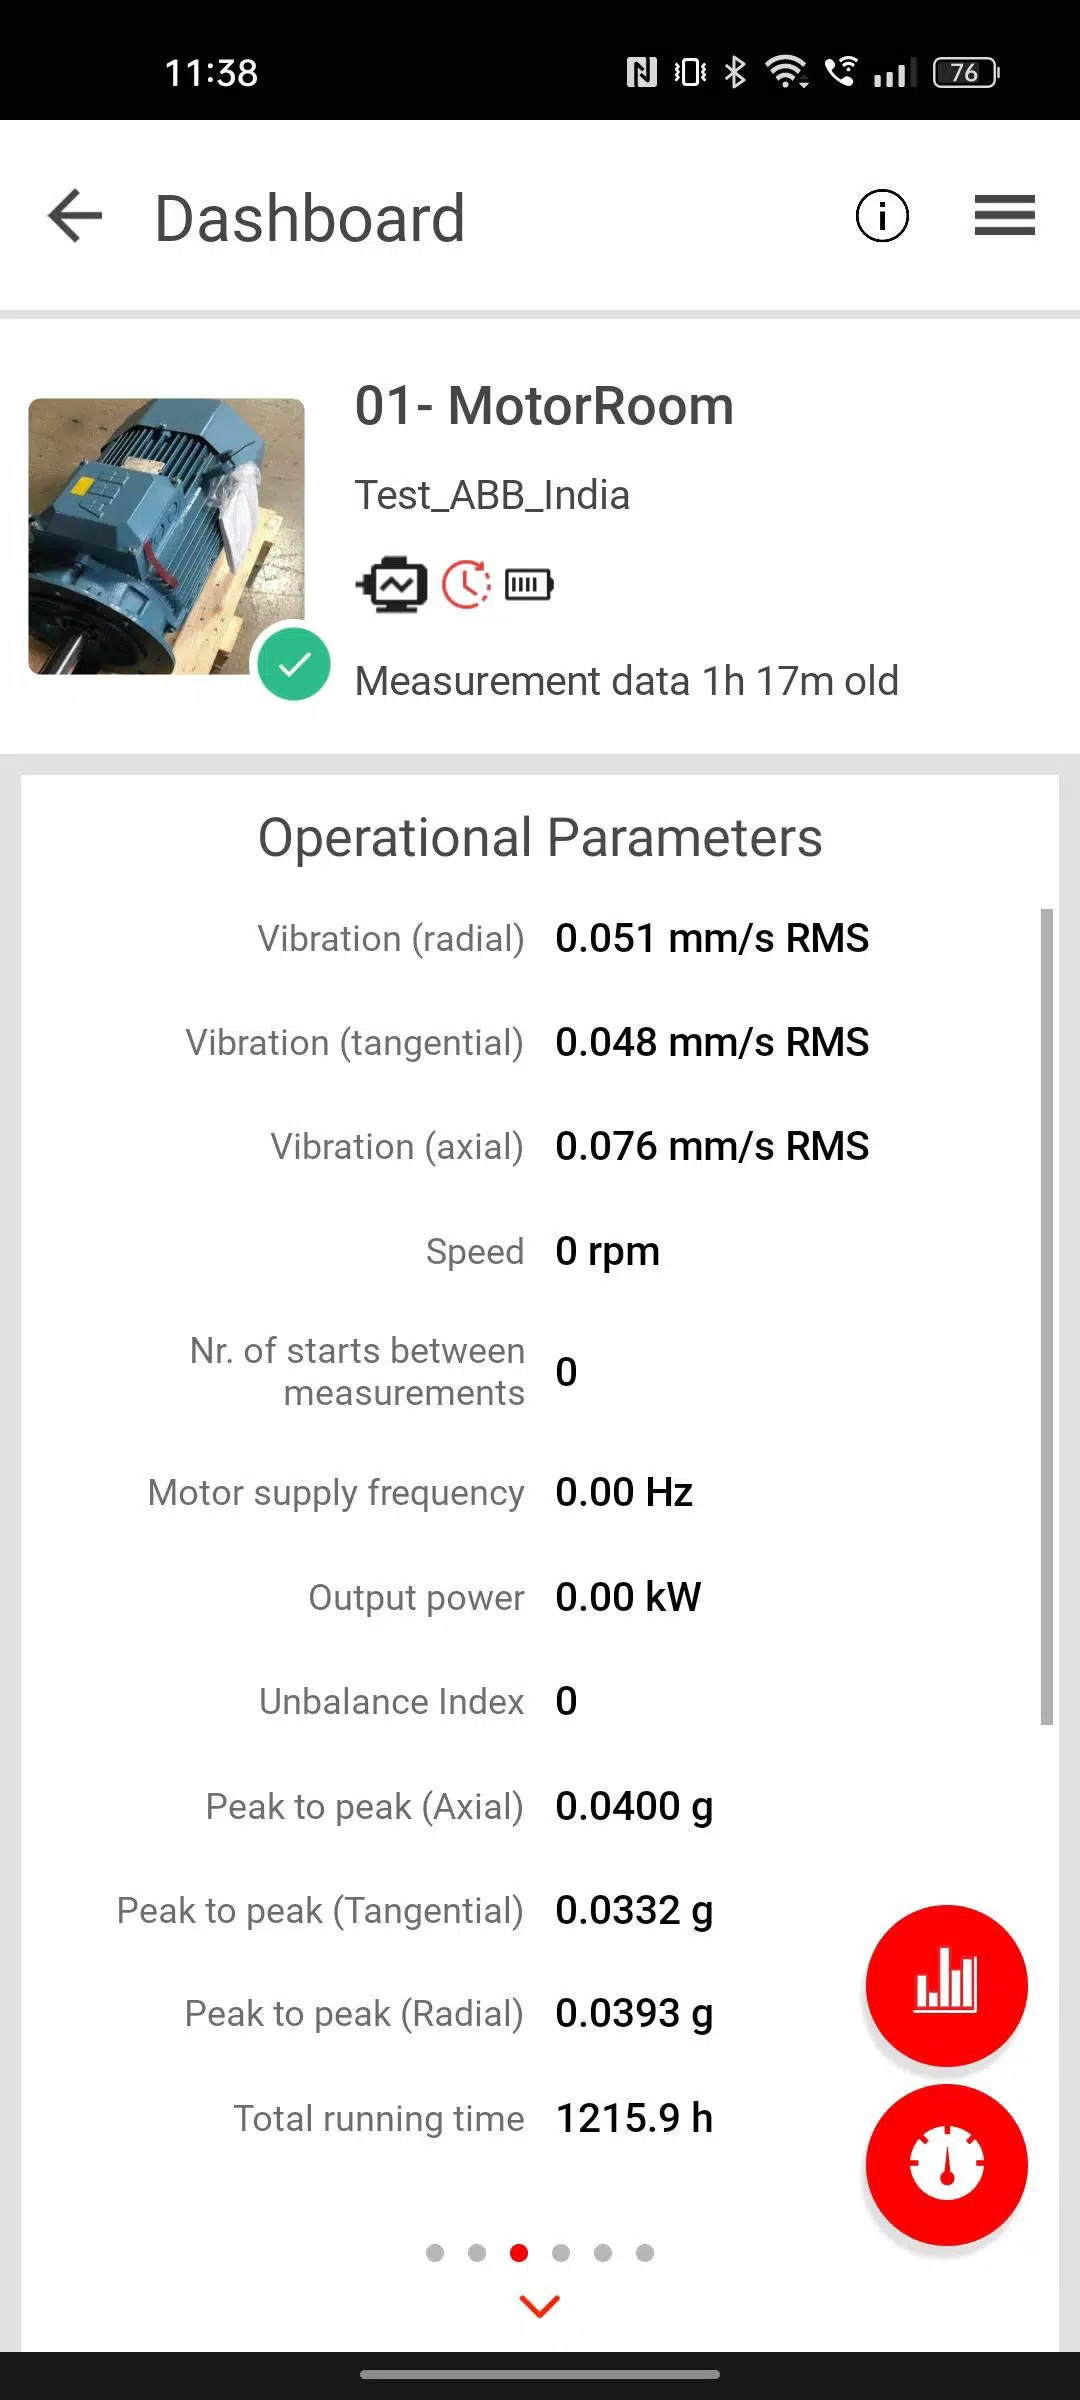Tap the back arrow in header

tap(75, 216)
